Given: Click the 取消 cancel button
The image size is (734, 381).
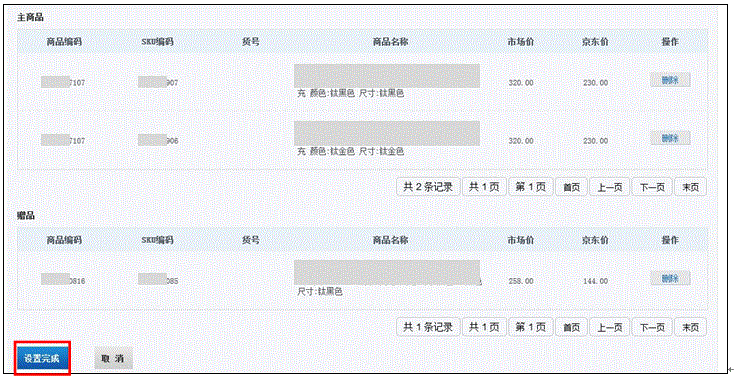Looking at the screenshot, I should tap(113, 359).
